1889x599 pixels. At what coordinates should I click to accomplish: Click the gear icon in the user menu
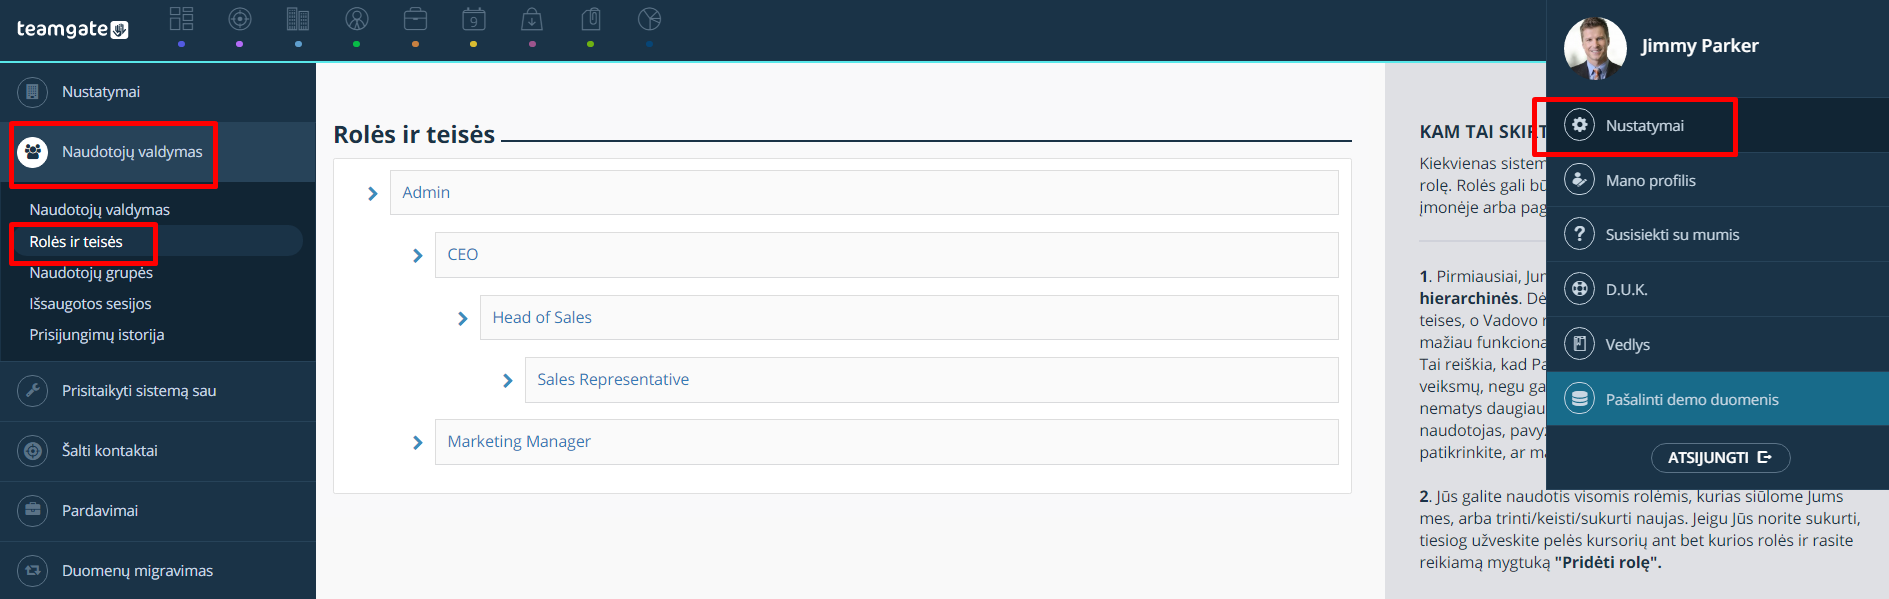tap(1579, 125)
